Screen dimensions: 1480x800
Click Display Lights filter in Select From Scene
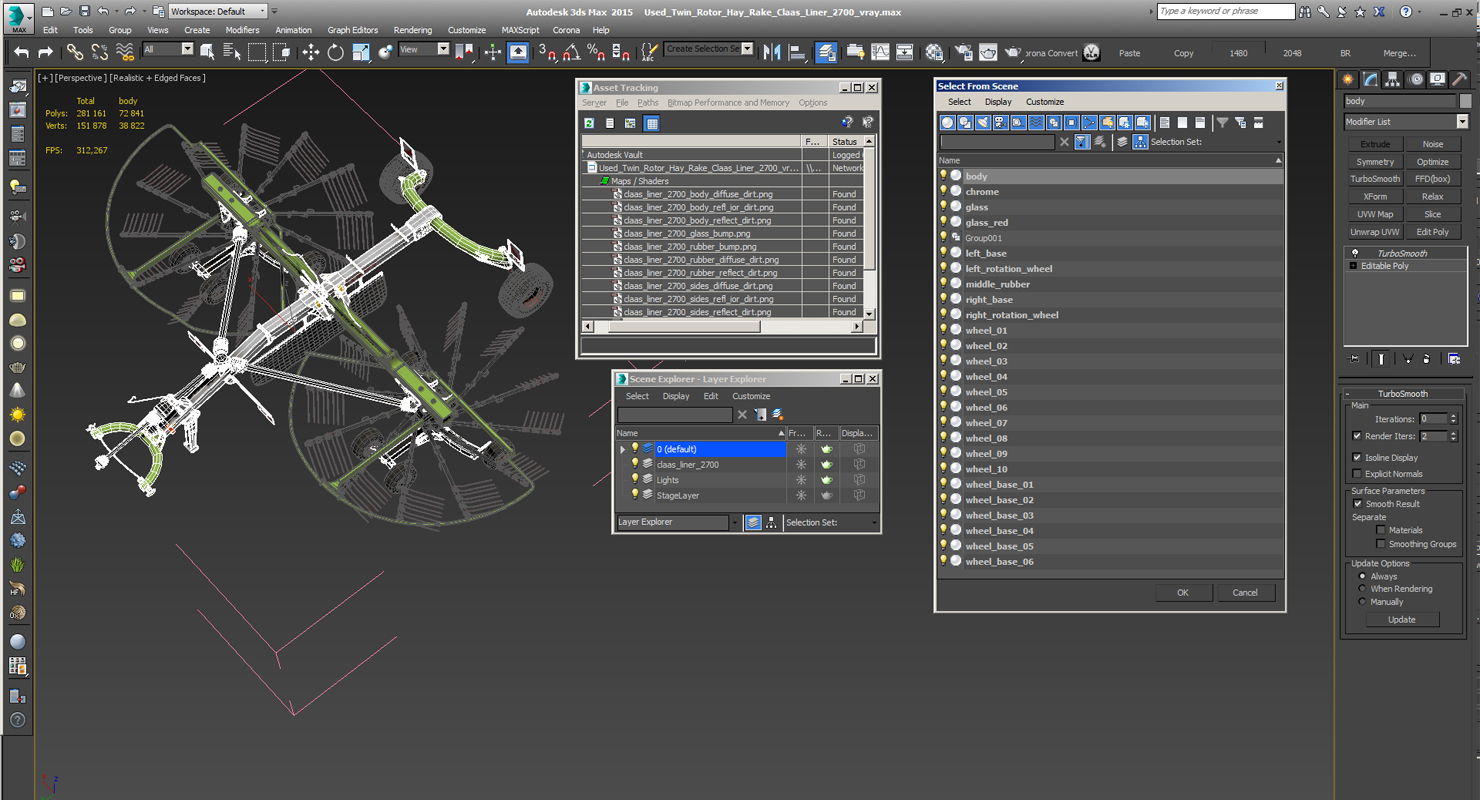pyautogui.click(x=983, y=122)
